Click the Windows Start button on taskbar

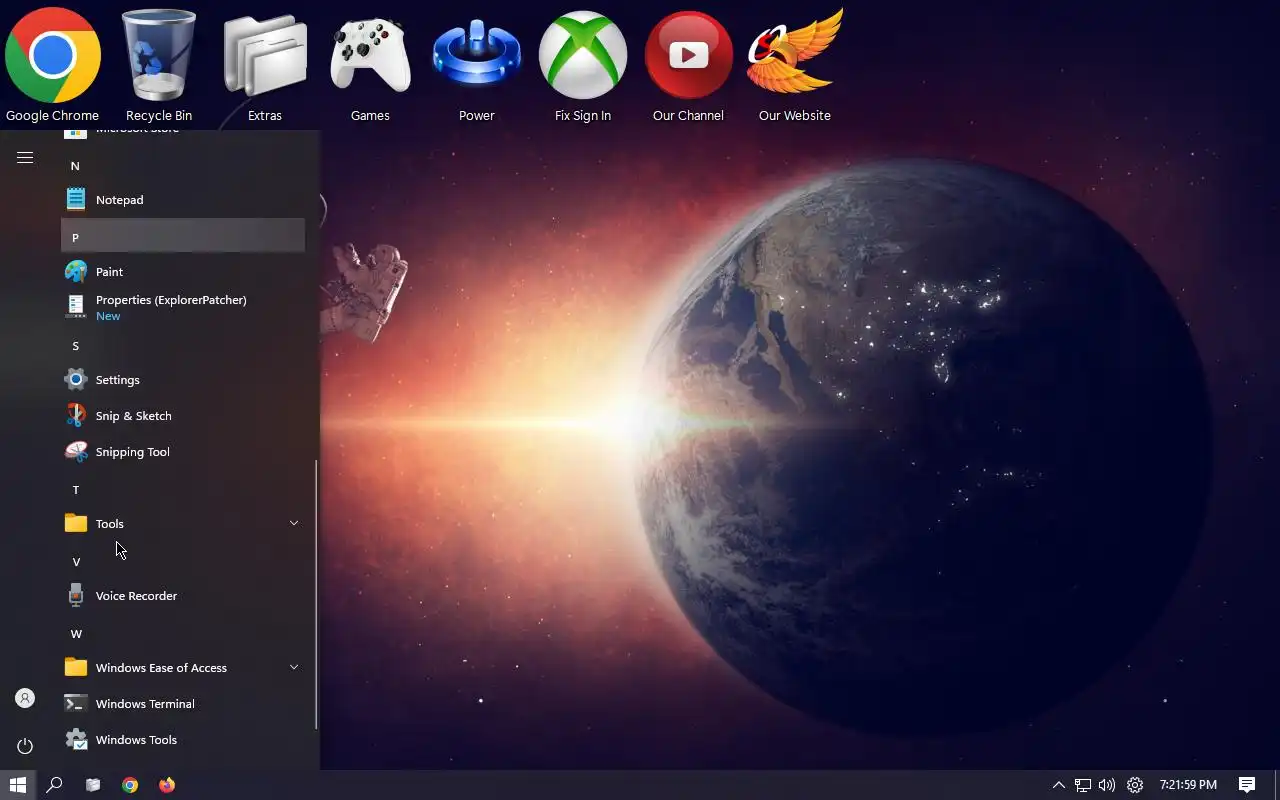(x=17, y=785)
